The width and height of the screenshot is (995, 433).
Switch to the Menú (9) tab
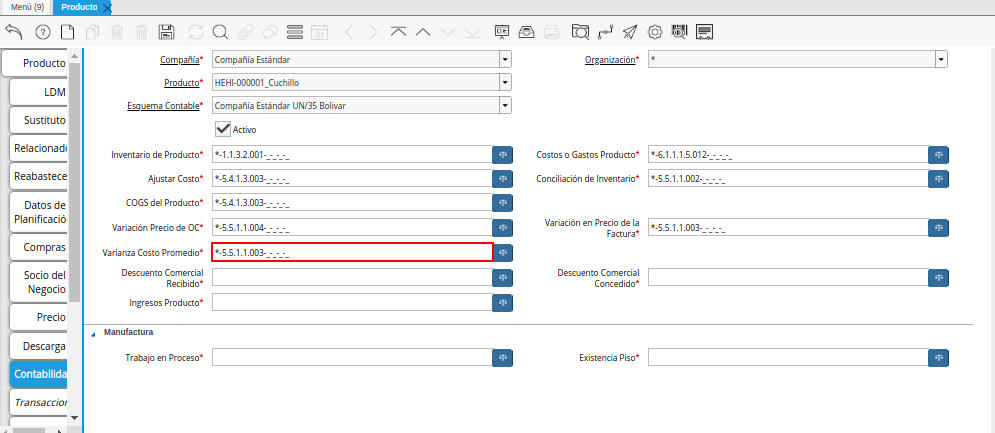(26, 7)
